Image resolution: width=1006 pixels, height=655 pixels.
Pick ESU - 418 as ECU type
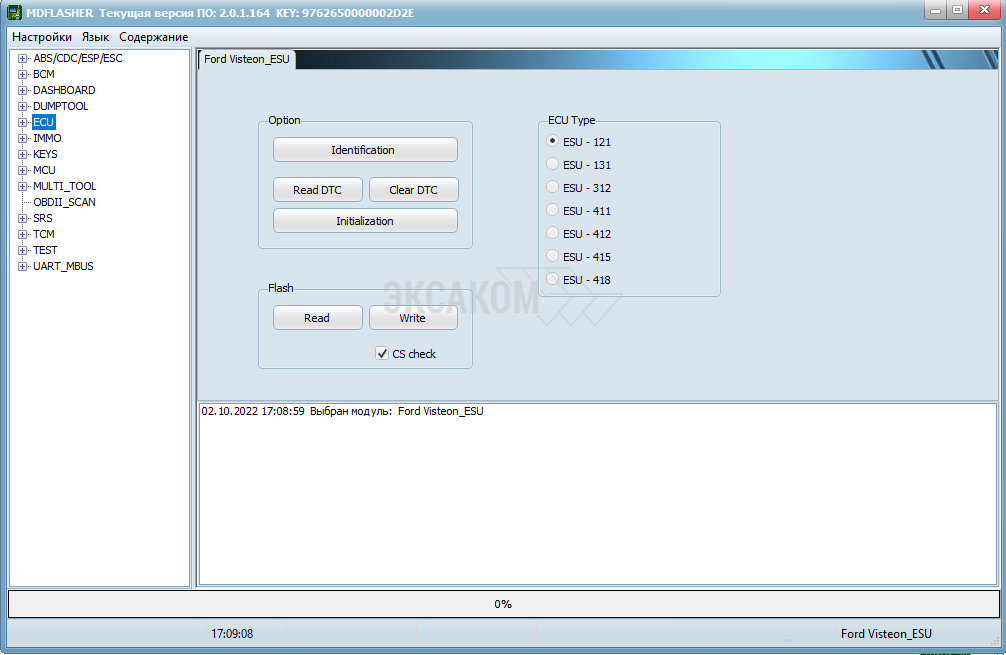point(553,280)
